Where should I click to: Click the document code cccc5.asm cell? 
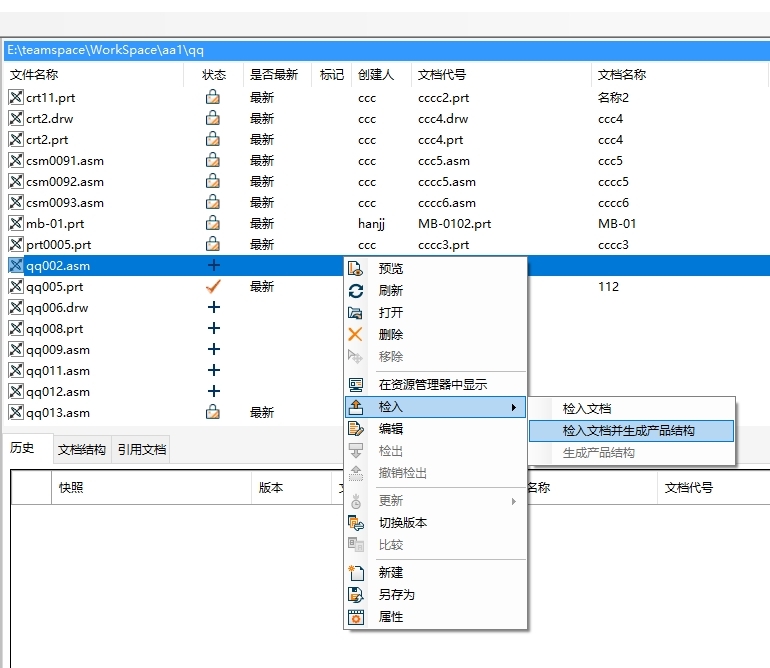pos(447,182)
